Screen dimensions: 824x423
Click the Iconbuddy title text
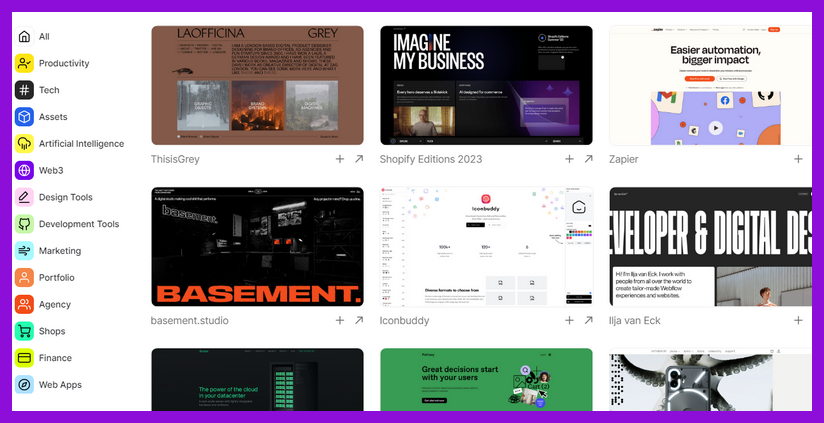(x=405, y=321)
